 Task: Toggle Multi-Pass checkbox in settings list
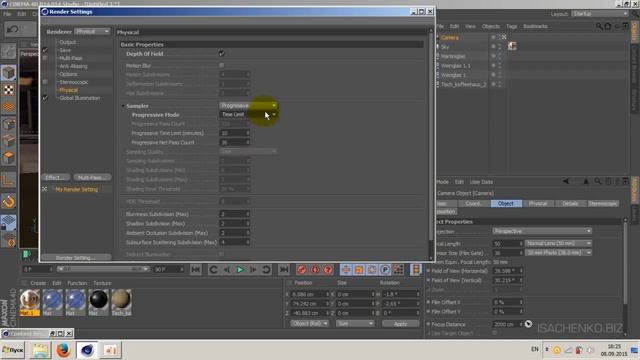pos(45,58)
